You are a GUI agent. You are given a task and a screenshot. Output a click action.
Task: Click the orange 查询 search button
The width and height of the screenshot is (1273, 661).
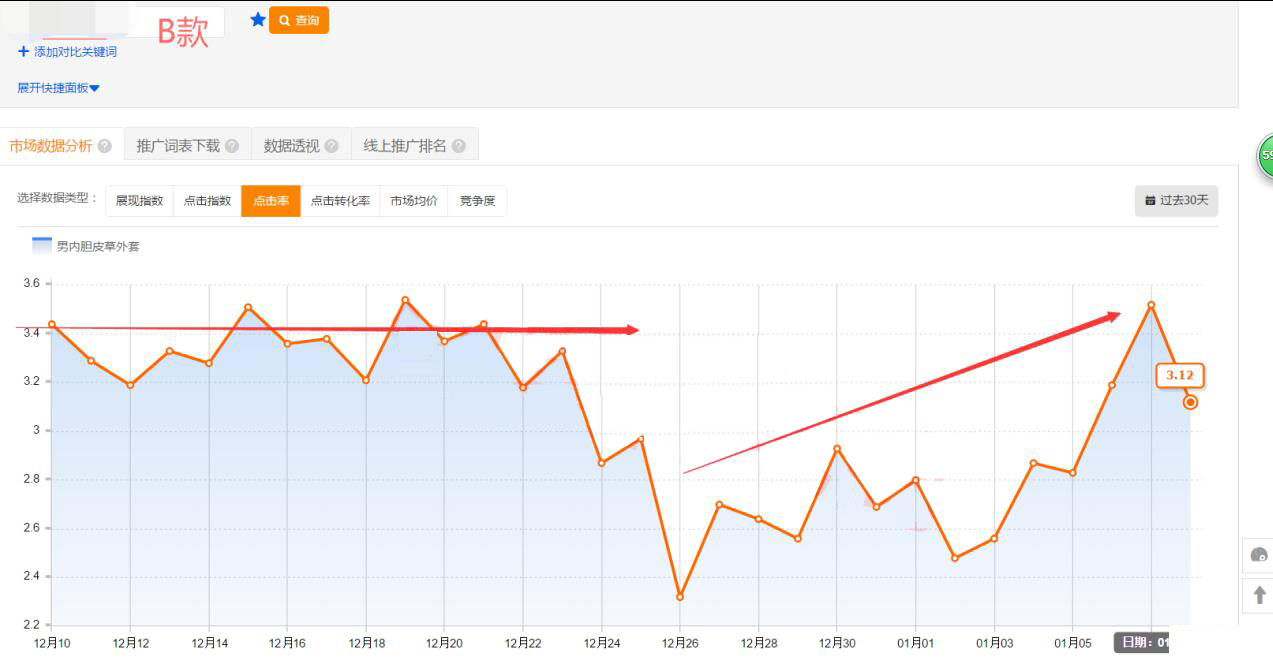[x=299, y=20]
